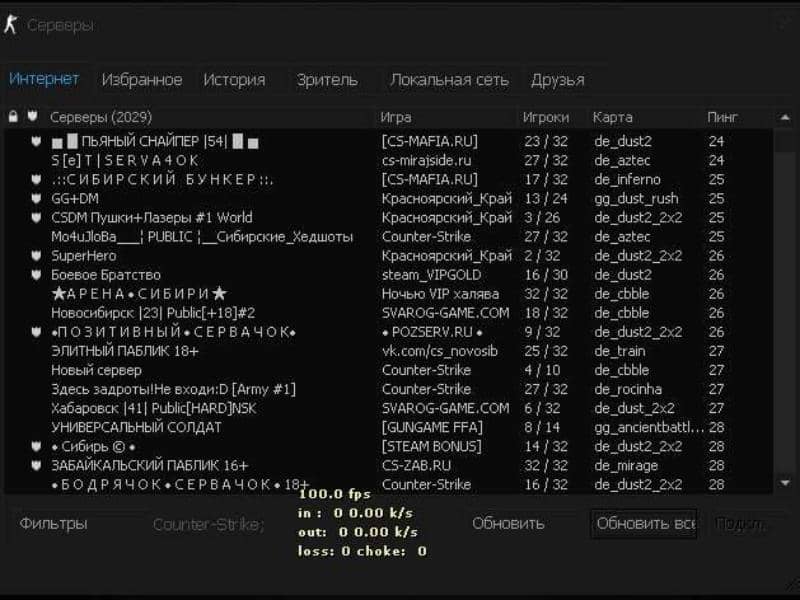Click shield icon of ЗАБАЙКАЛЬСКИЙ ПАБЛИК 16+ row
Image resolution: width=800 pixels, height=600 pixels.
36,465
